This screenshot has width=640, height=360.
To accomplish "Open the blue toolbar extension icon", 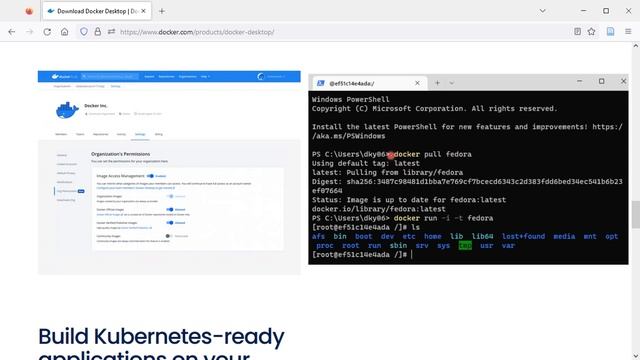I will point(610,31).
